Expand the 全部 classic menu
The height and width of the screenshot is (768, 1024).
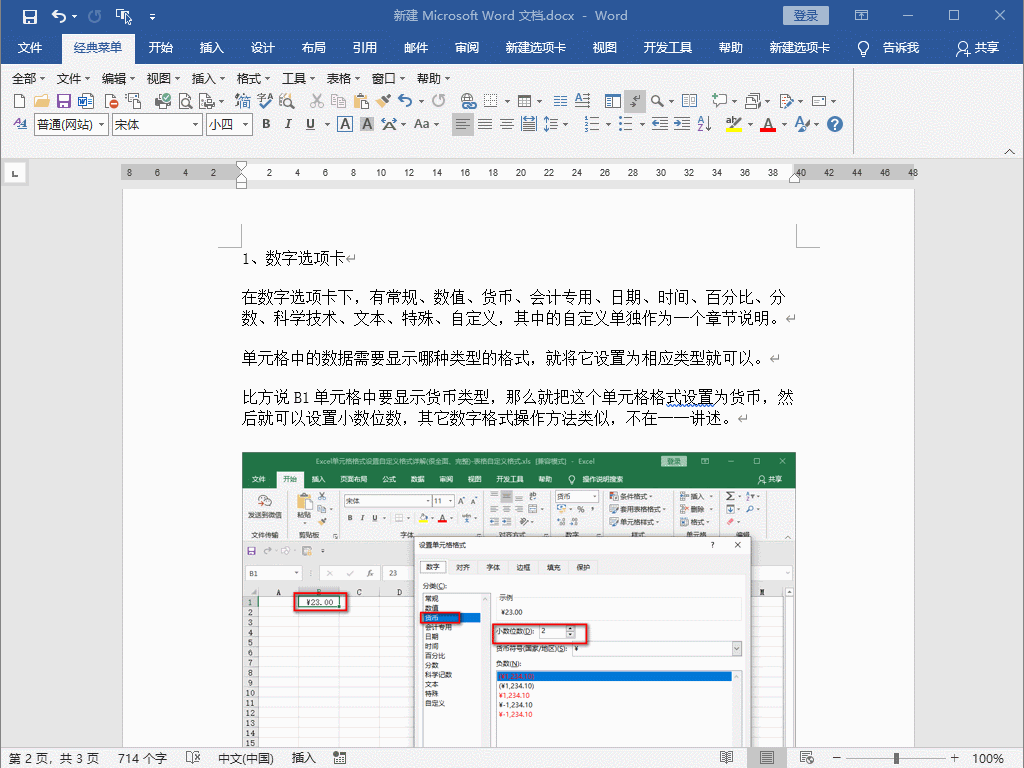coord(28,78)
